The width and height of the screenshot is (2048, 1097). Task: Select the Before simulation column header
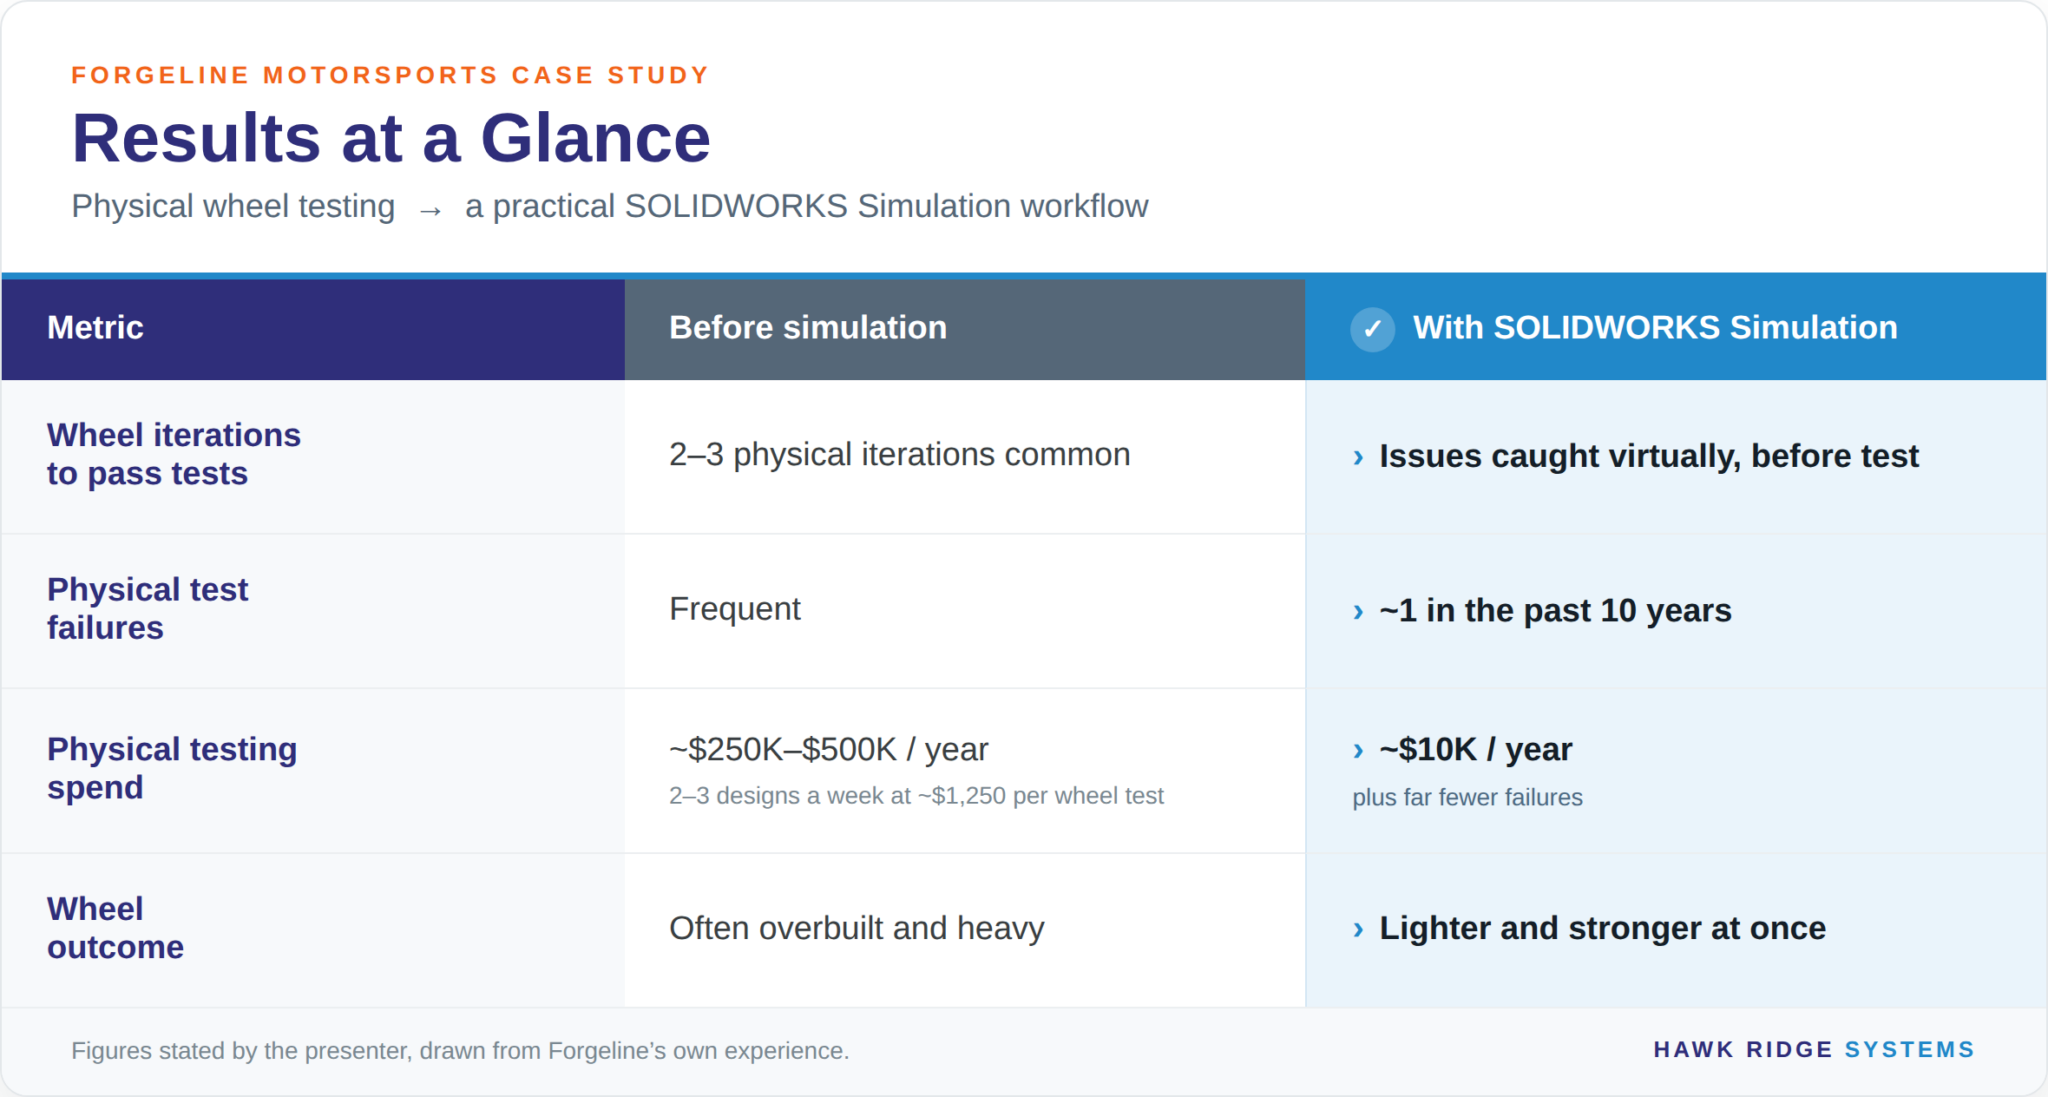965,328
